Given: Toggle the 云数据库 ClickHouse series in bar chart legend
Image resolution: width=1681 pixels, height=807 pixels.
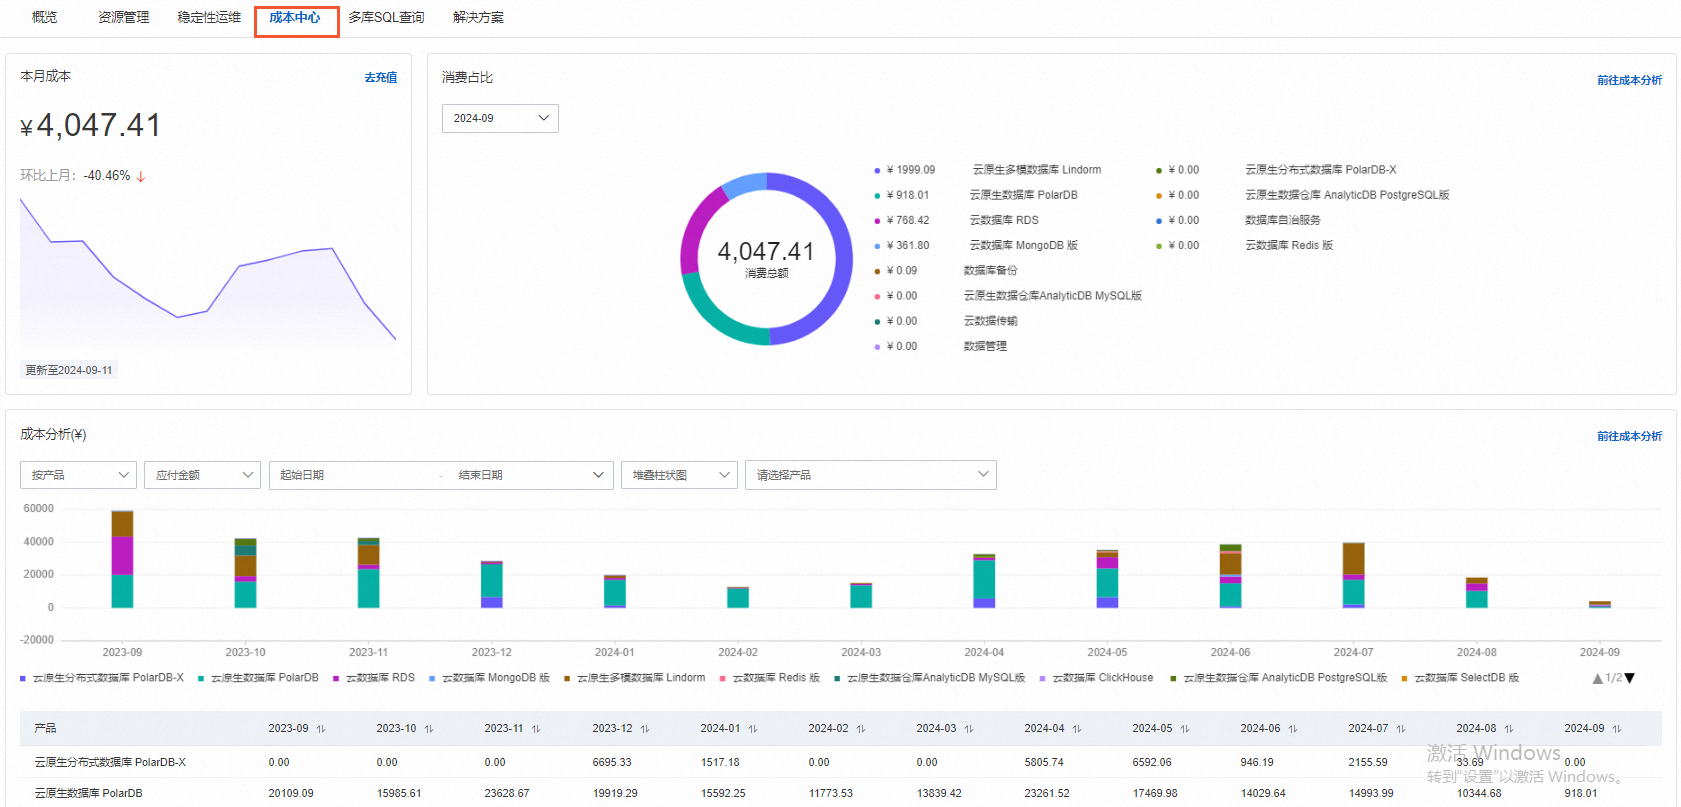Looking at the screenshot, I should [x=1096, y=678].
